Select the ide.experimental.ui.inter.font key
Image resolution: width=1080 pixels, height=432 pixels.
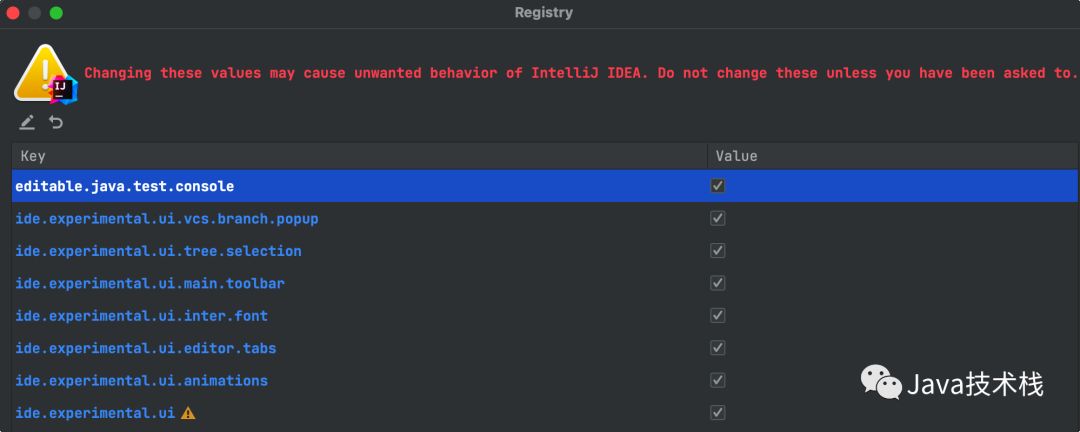click(141, 316)
